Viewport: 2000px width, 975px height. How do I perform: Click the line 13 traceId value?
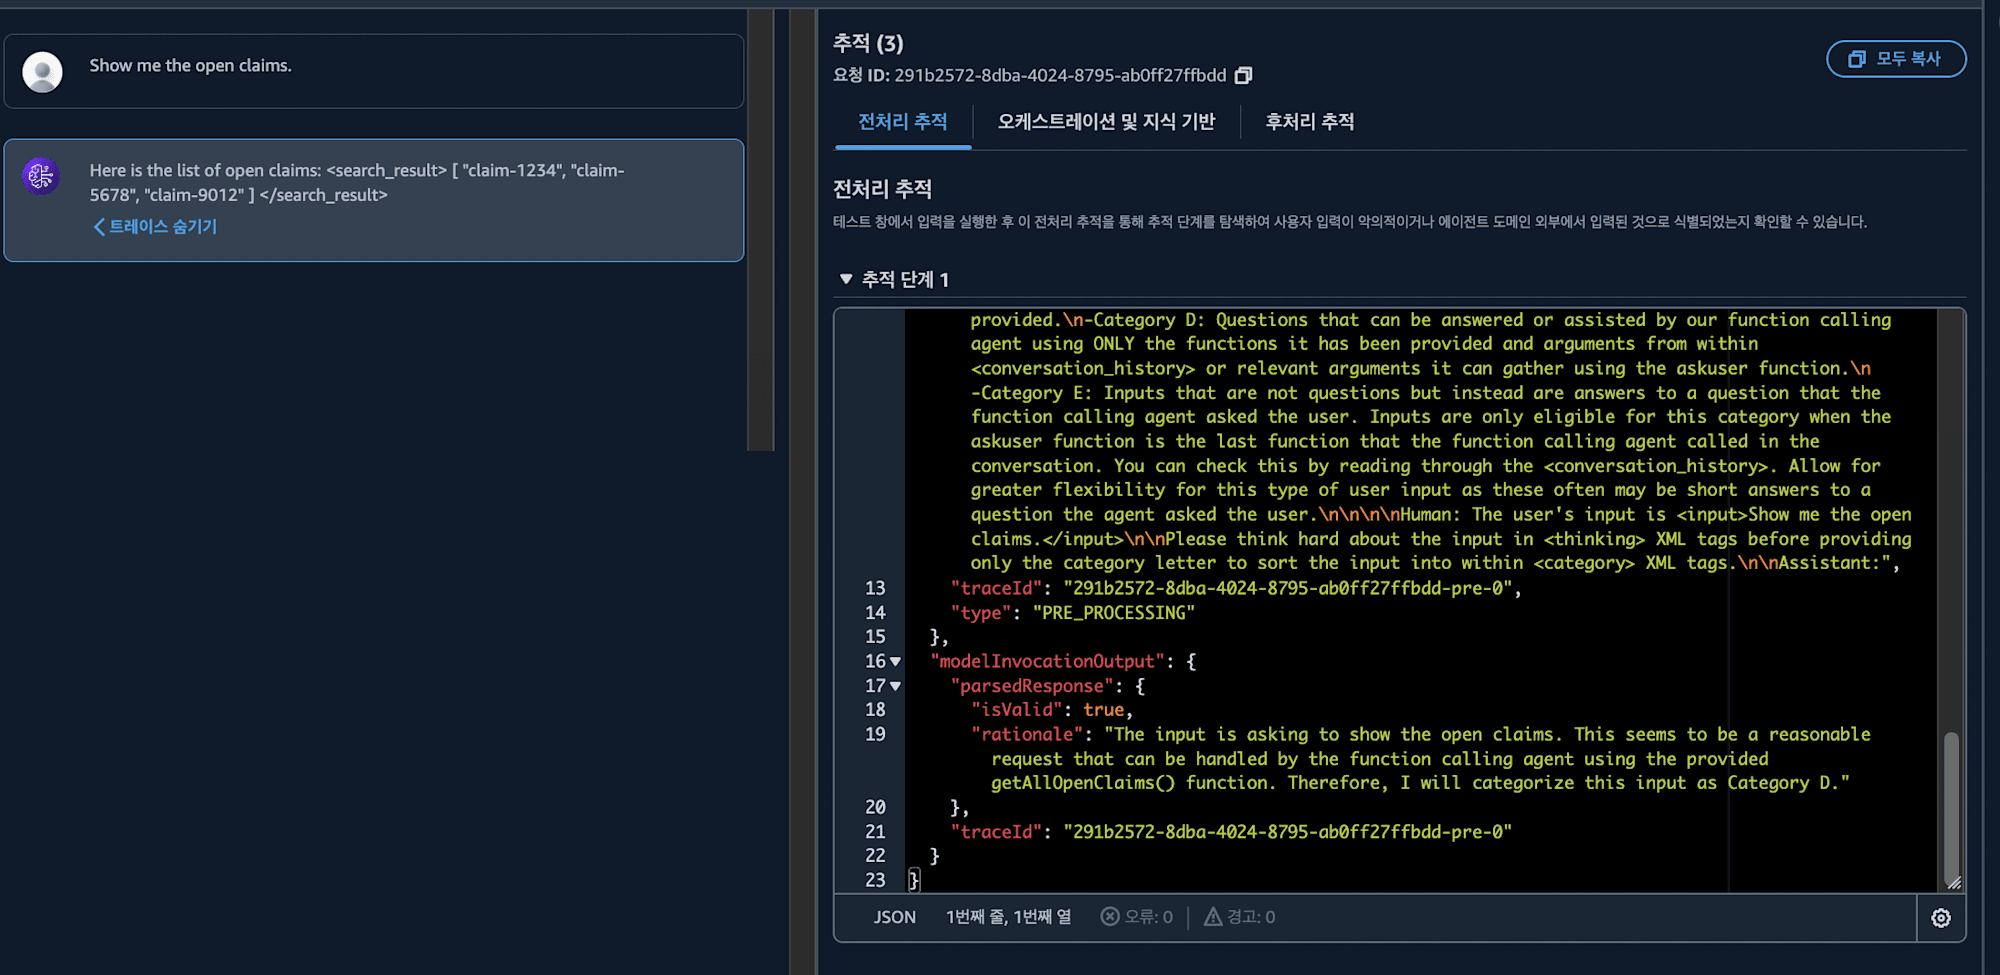[1287, 589]
